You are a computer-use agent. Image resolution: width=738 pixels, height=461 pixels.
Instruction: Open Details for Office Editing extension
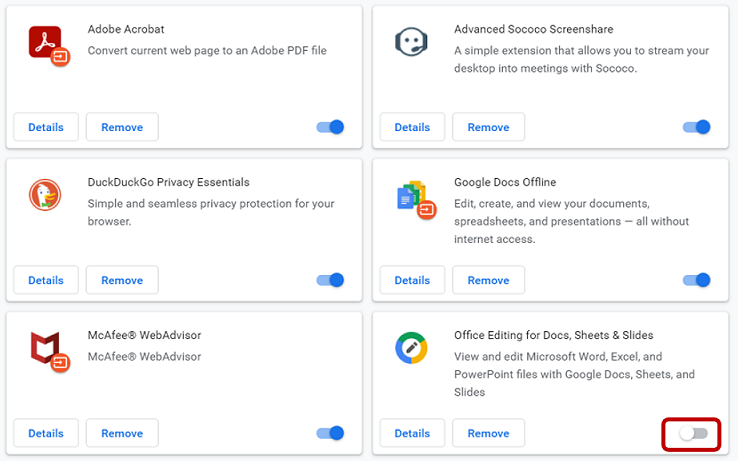[412, 433]
